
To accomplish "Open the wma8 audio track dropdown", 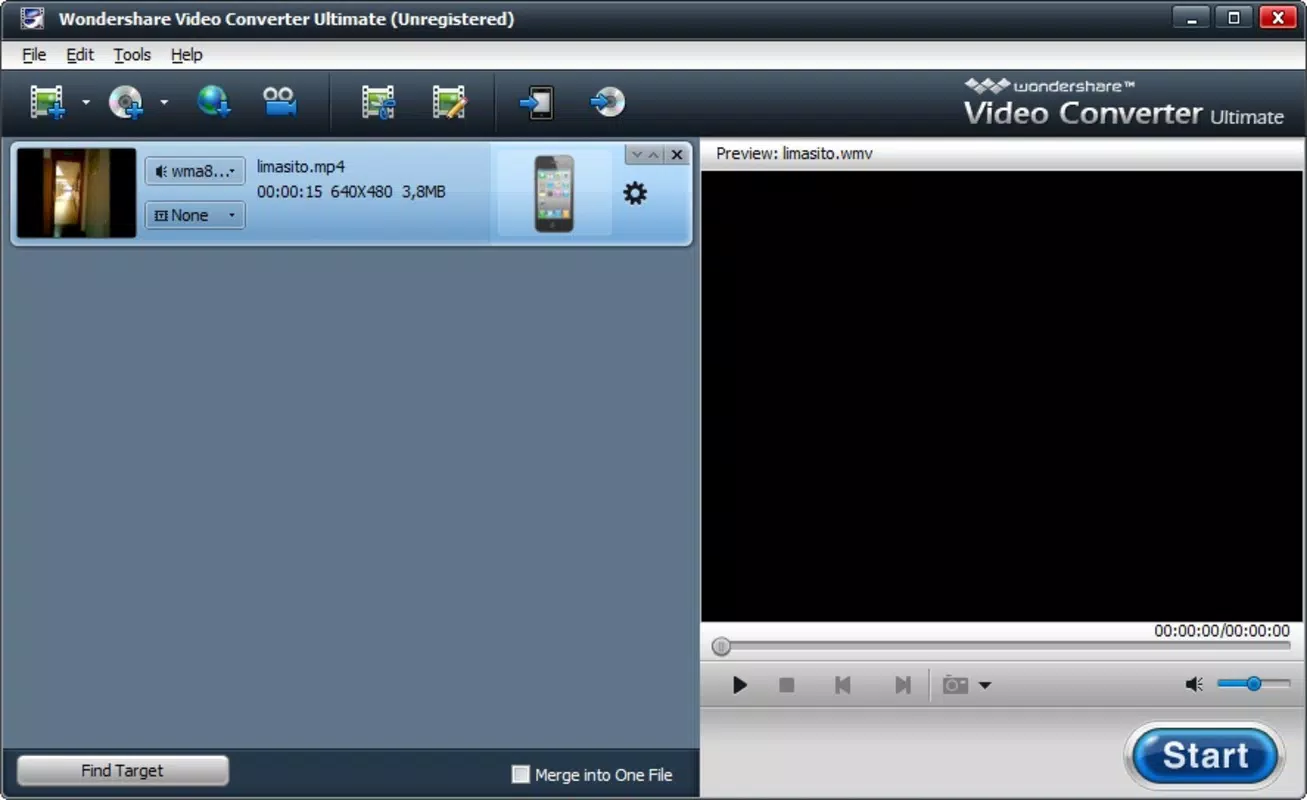I will pyautogui.click(x=195, y=171).
